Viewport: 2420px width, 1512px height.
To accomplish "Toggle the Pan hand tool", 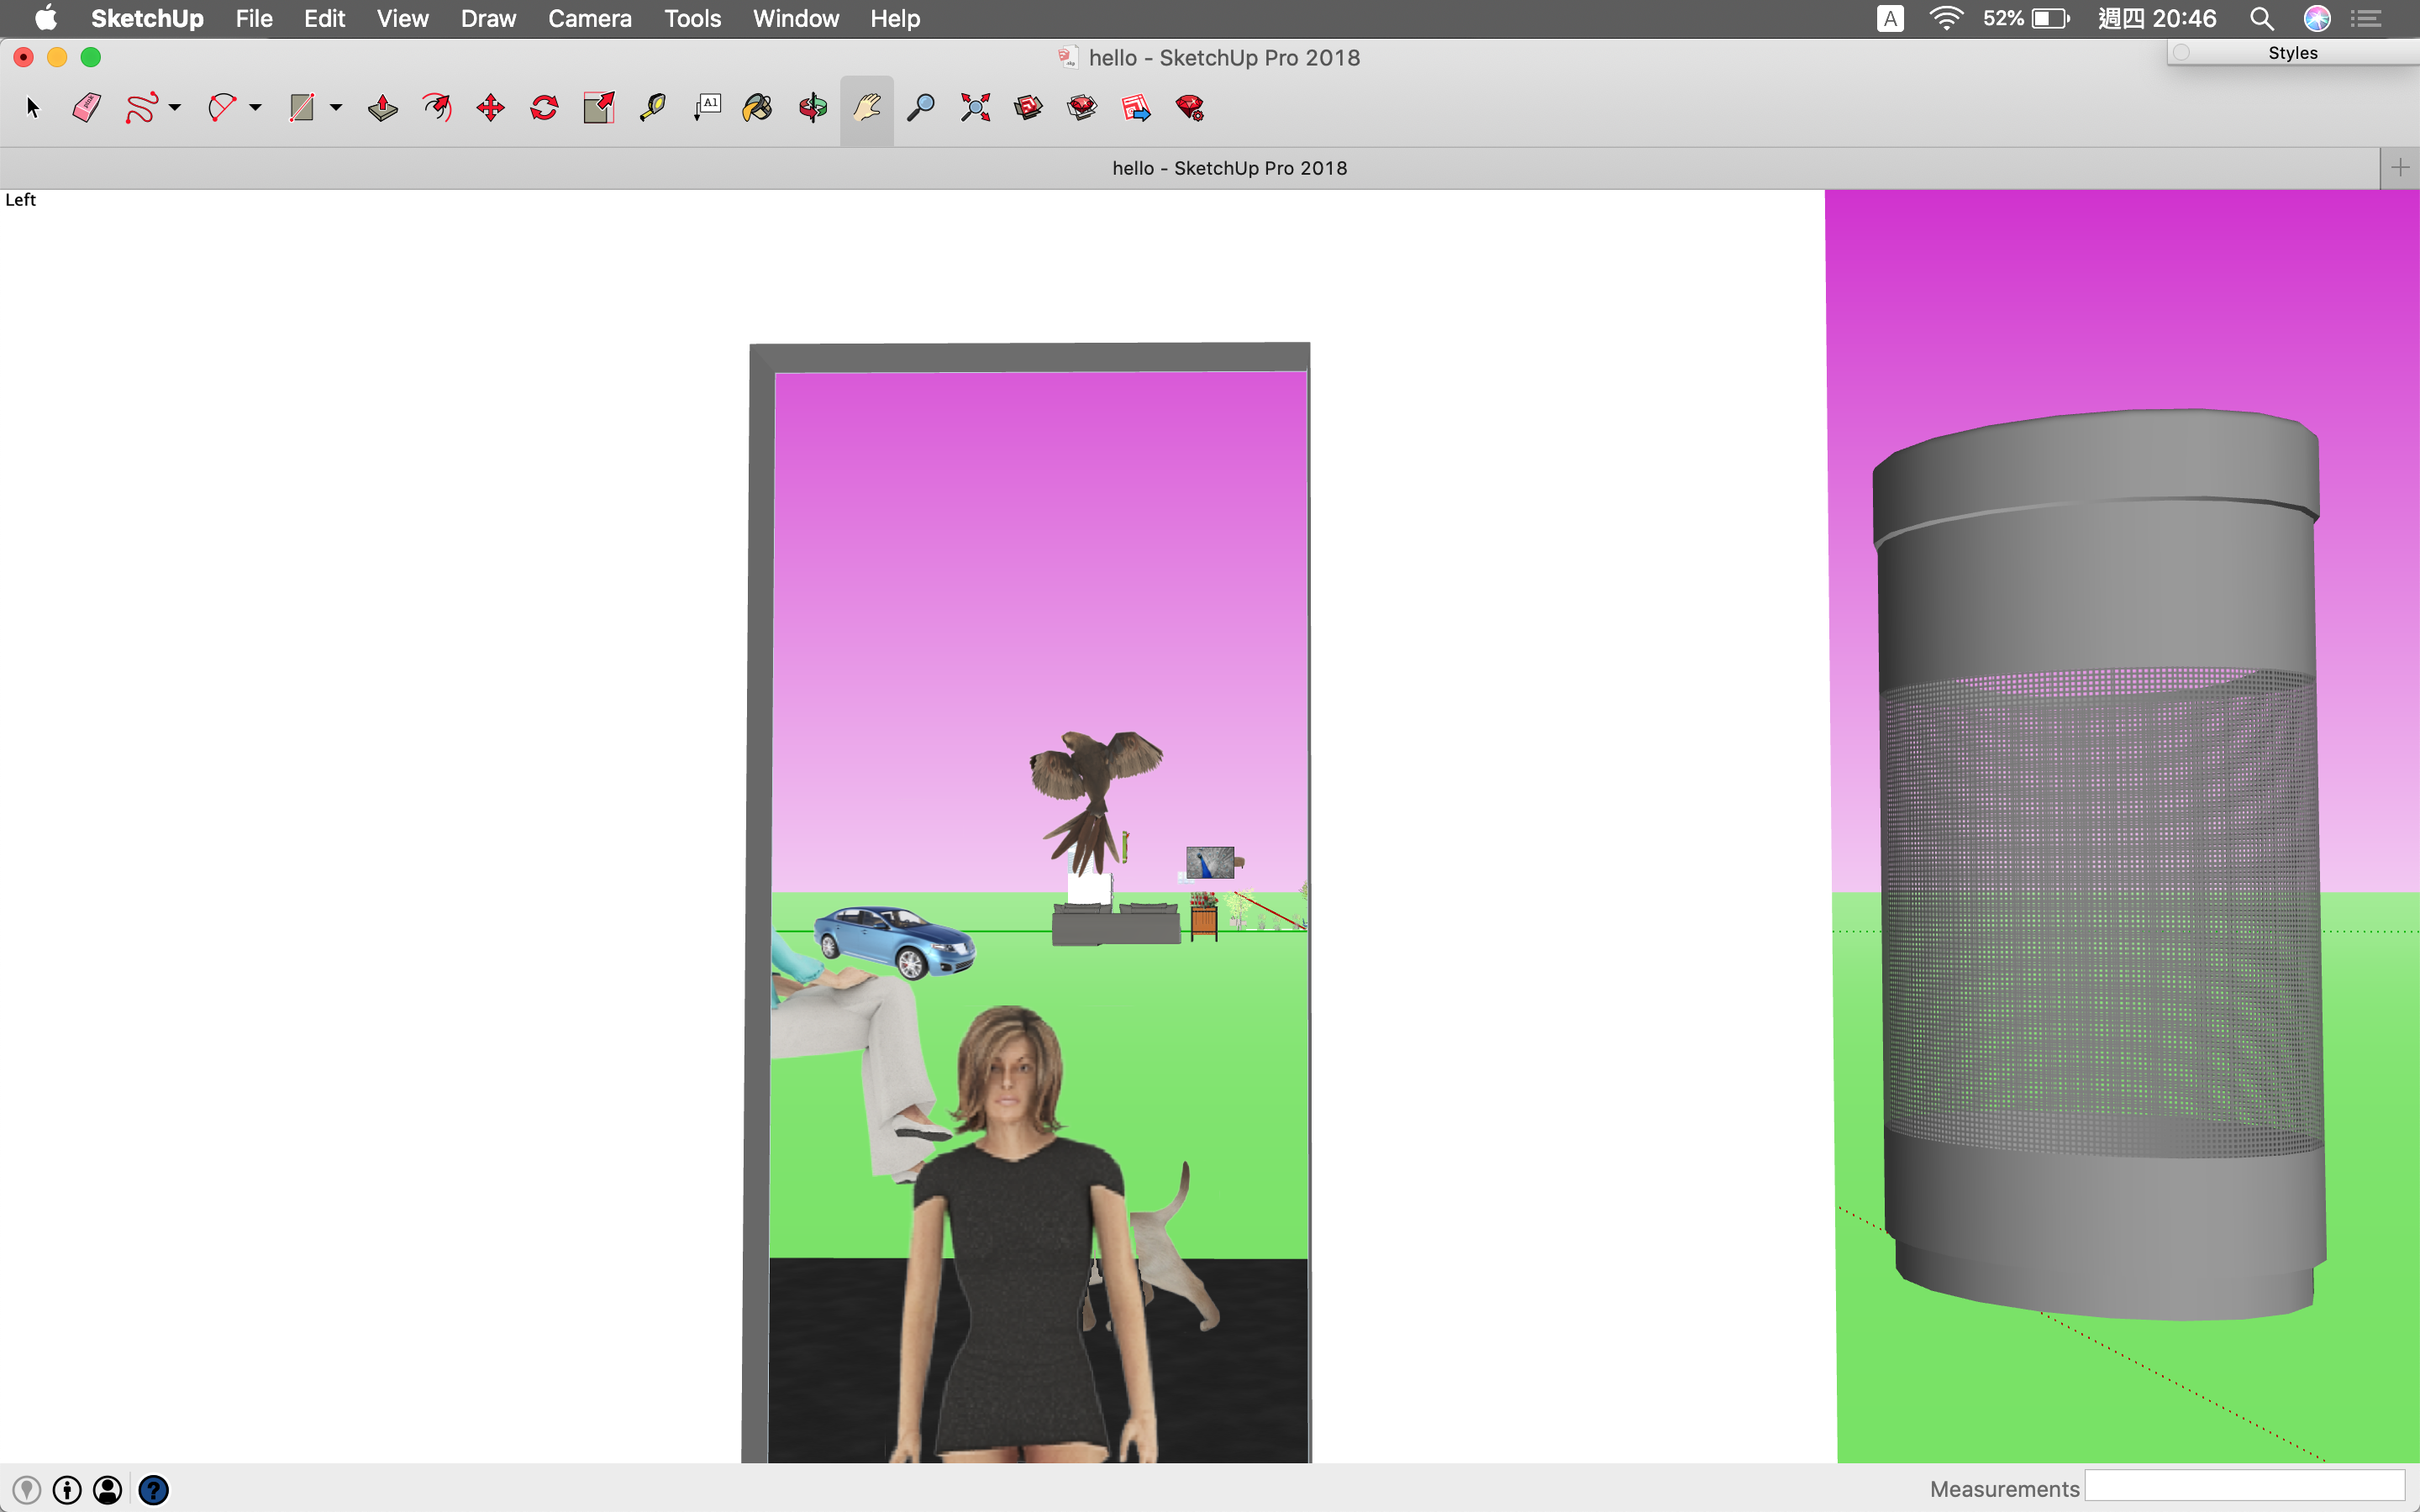I will coord(866,108).
